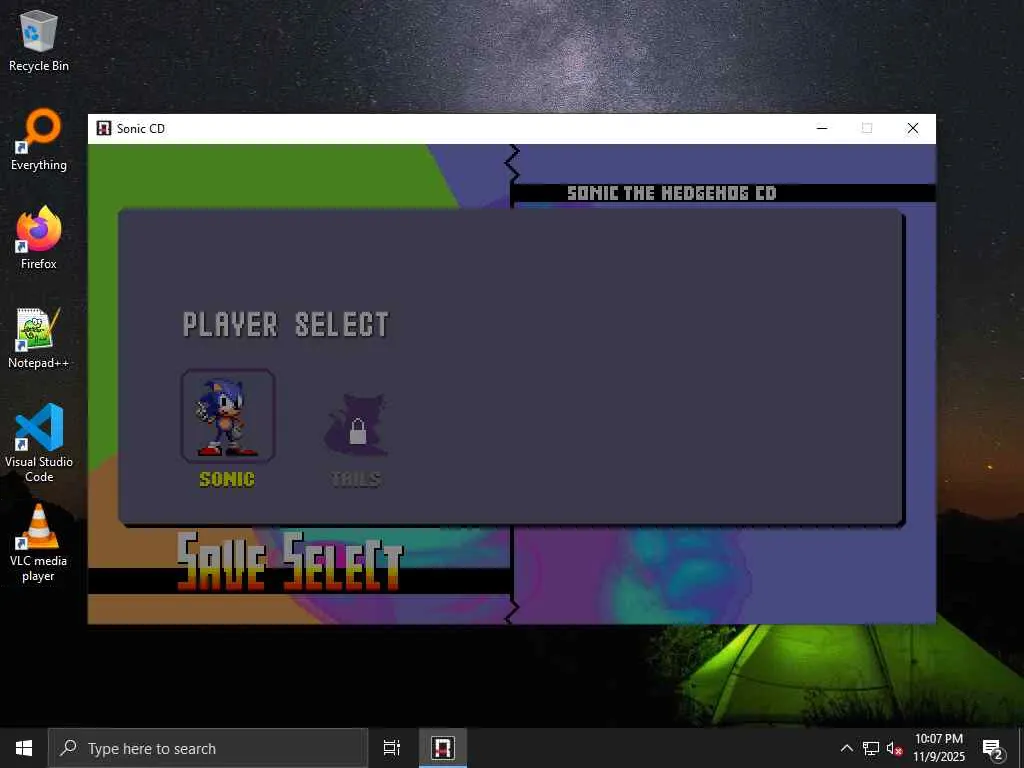Viewport: 1024px width, 768px height.
Task: Open Visual Studio Code desktop shortcut
Action: [x=39, y=443]
